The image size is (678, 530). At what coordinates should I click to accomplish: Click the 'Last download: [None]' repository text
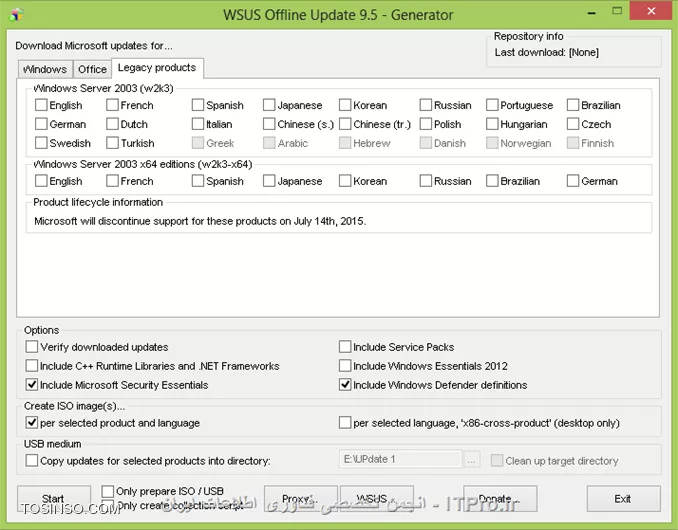point(547,52)
